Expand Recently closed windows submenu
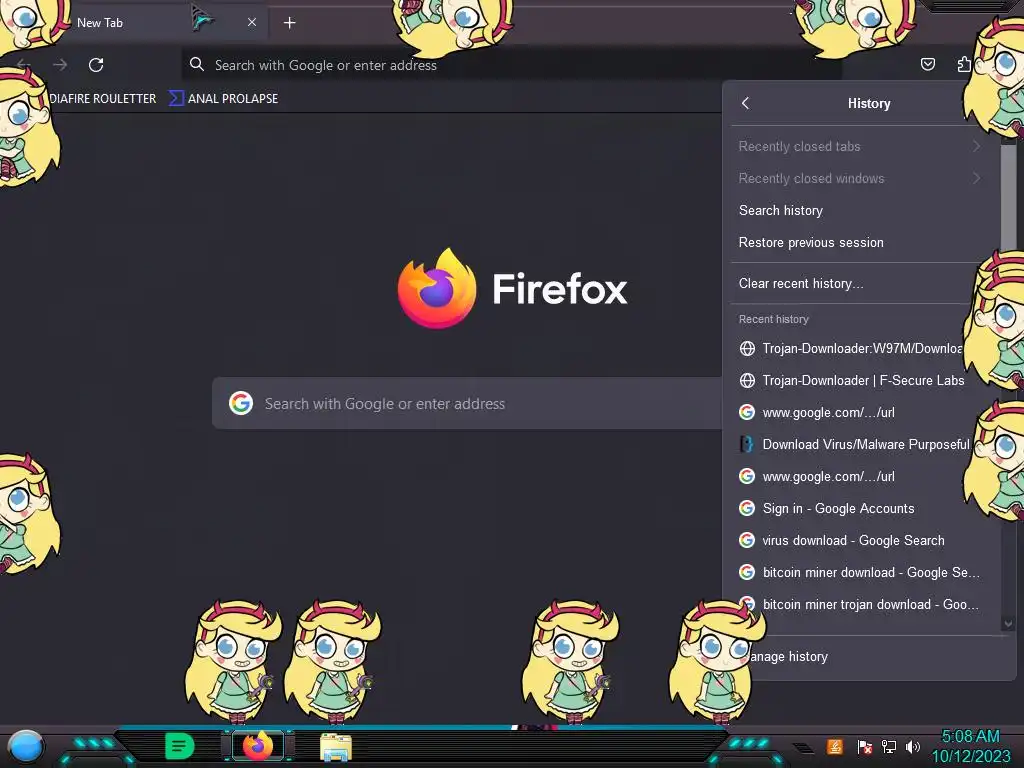The width and height of the screenshot is (1024, 768). coord(859,178)
